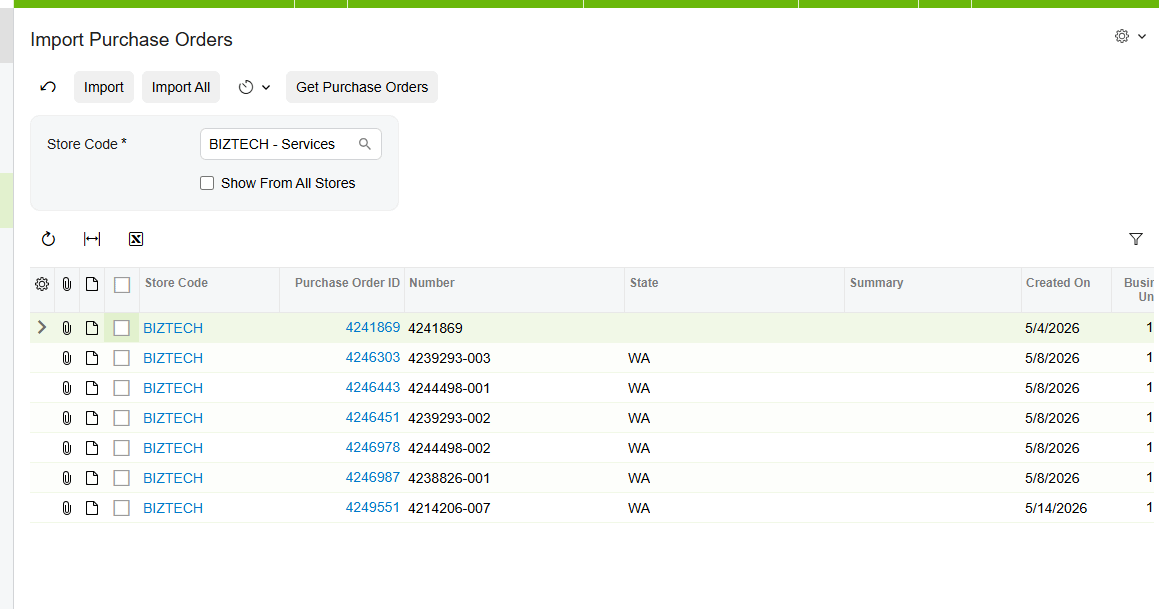Screen dimensions: 1159x609
Task: Select checkbox for order 4241869
Action: [122, 328]
